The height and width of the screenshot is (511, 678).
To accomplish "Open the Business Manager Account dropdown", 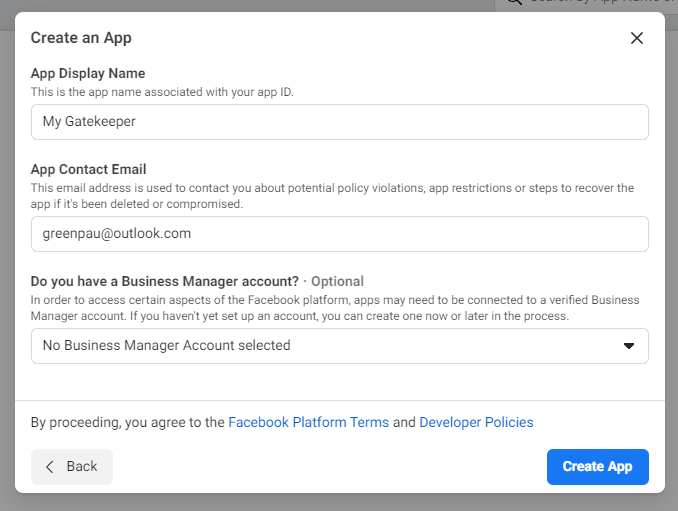I will (339, 346).
